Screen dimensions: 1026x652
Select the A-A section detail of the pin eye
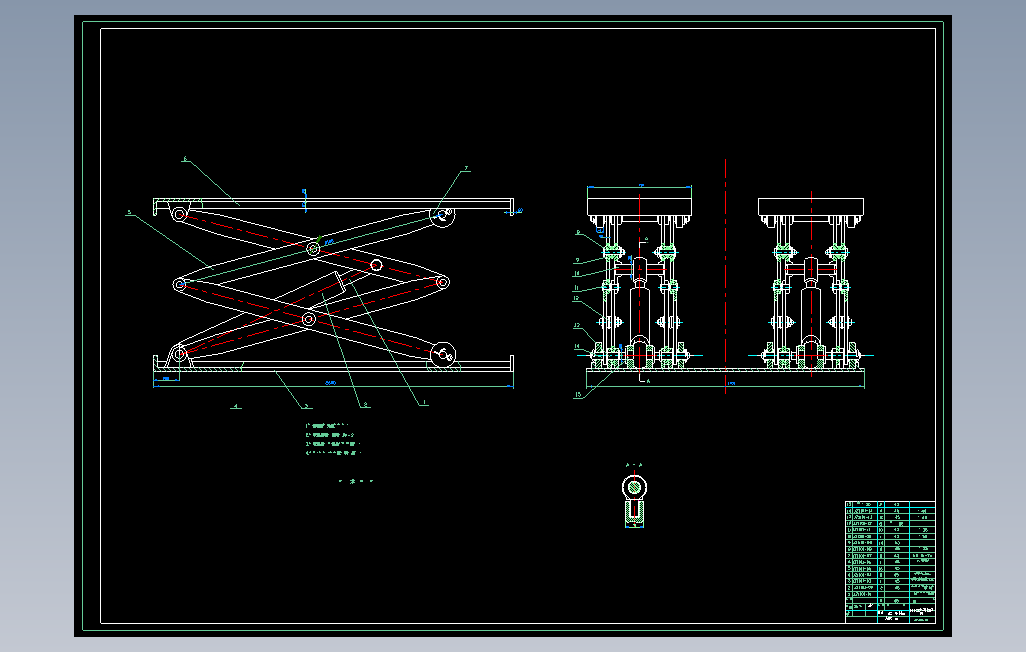(634, 496)
